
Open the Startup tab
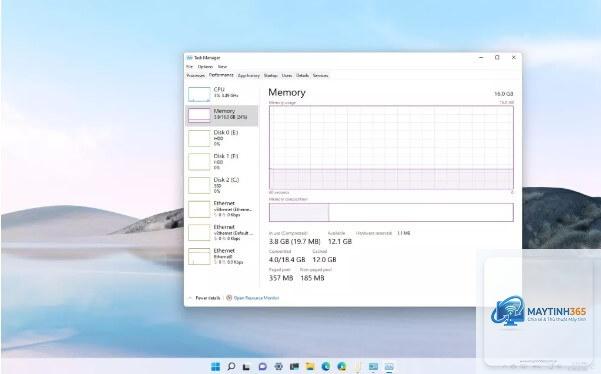coord(271,76)
